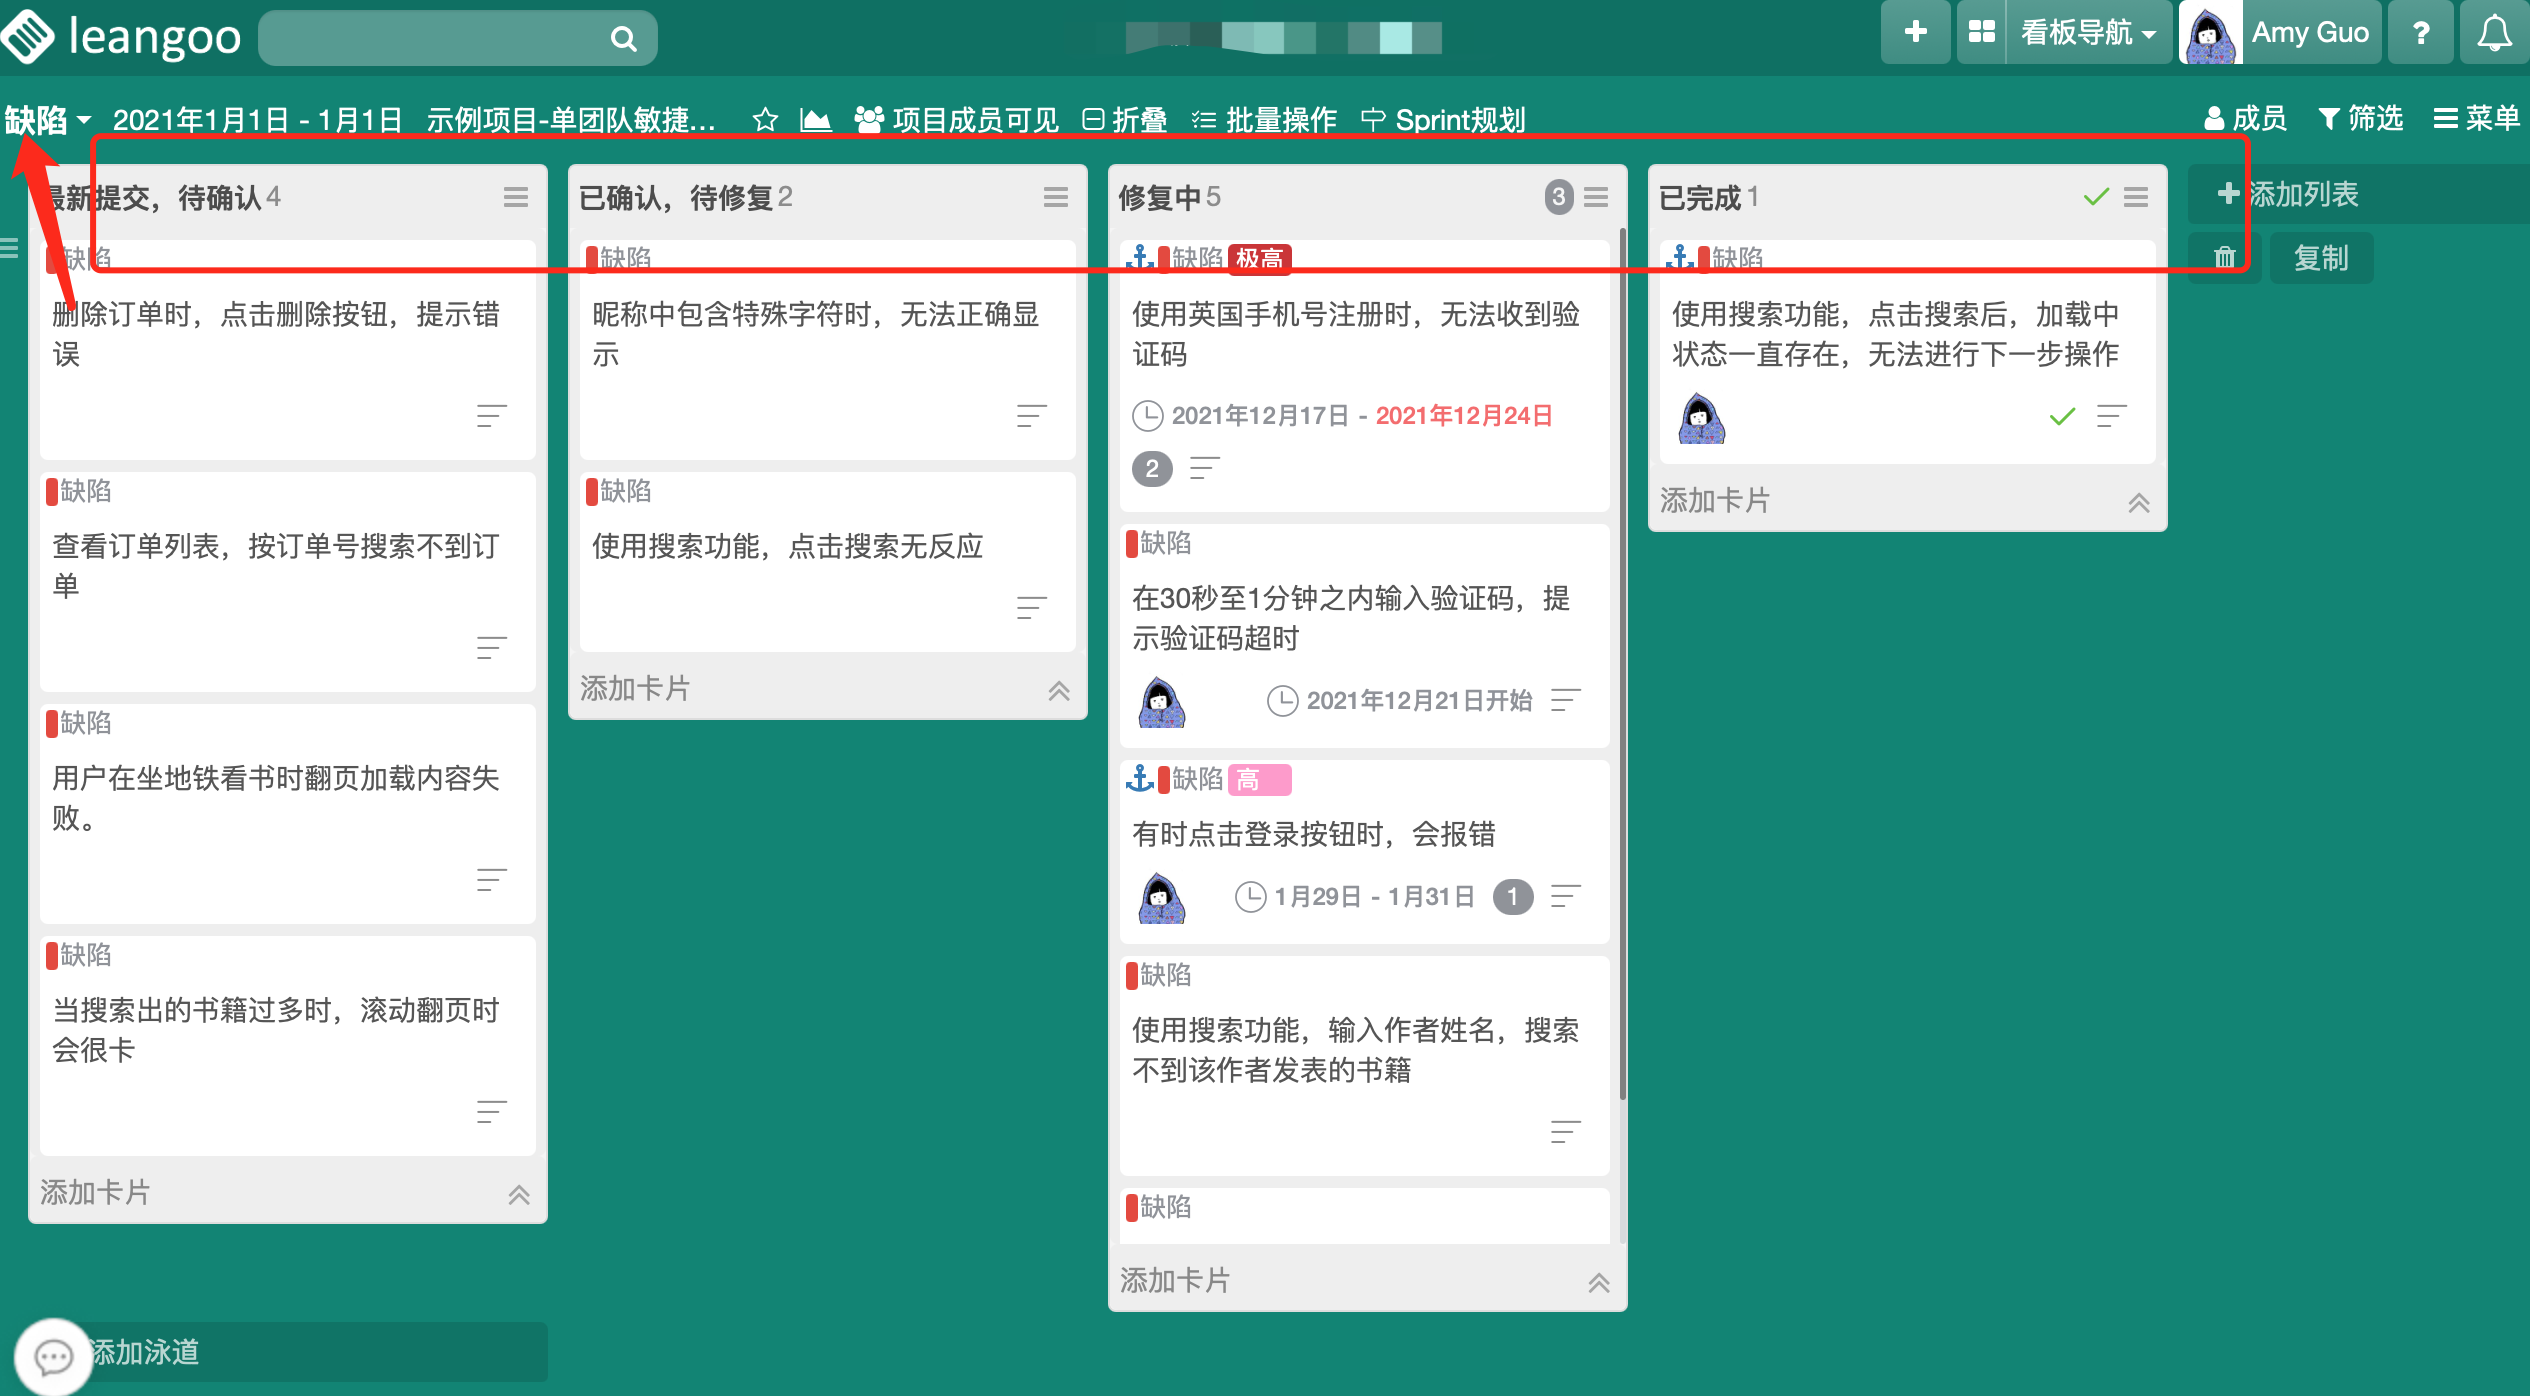
Task: Open the help question mark icon
Action: 2421,33
